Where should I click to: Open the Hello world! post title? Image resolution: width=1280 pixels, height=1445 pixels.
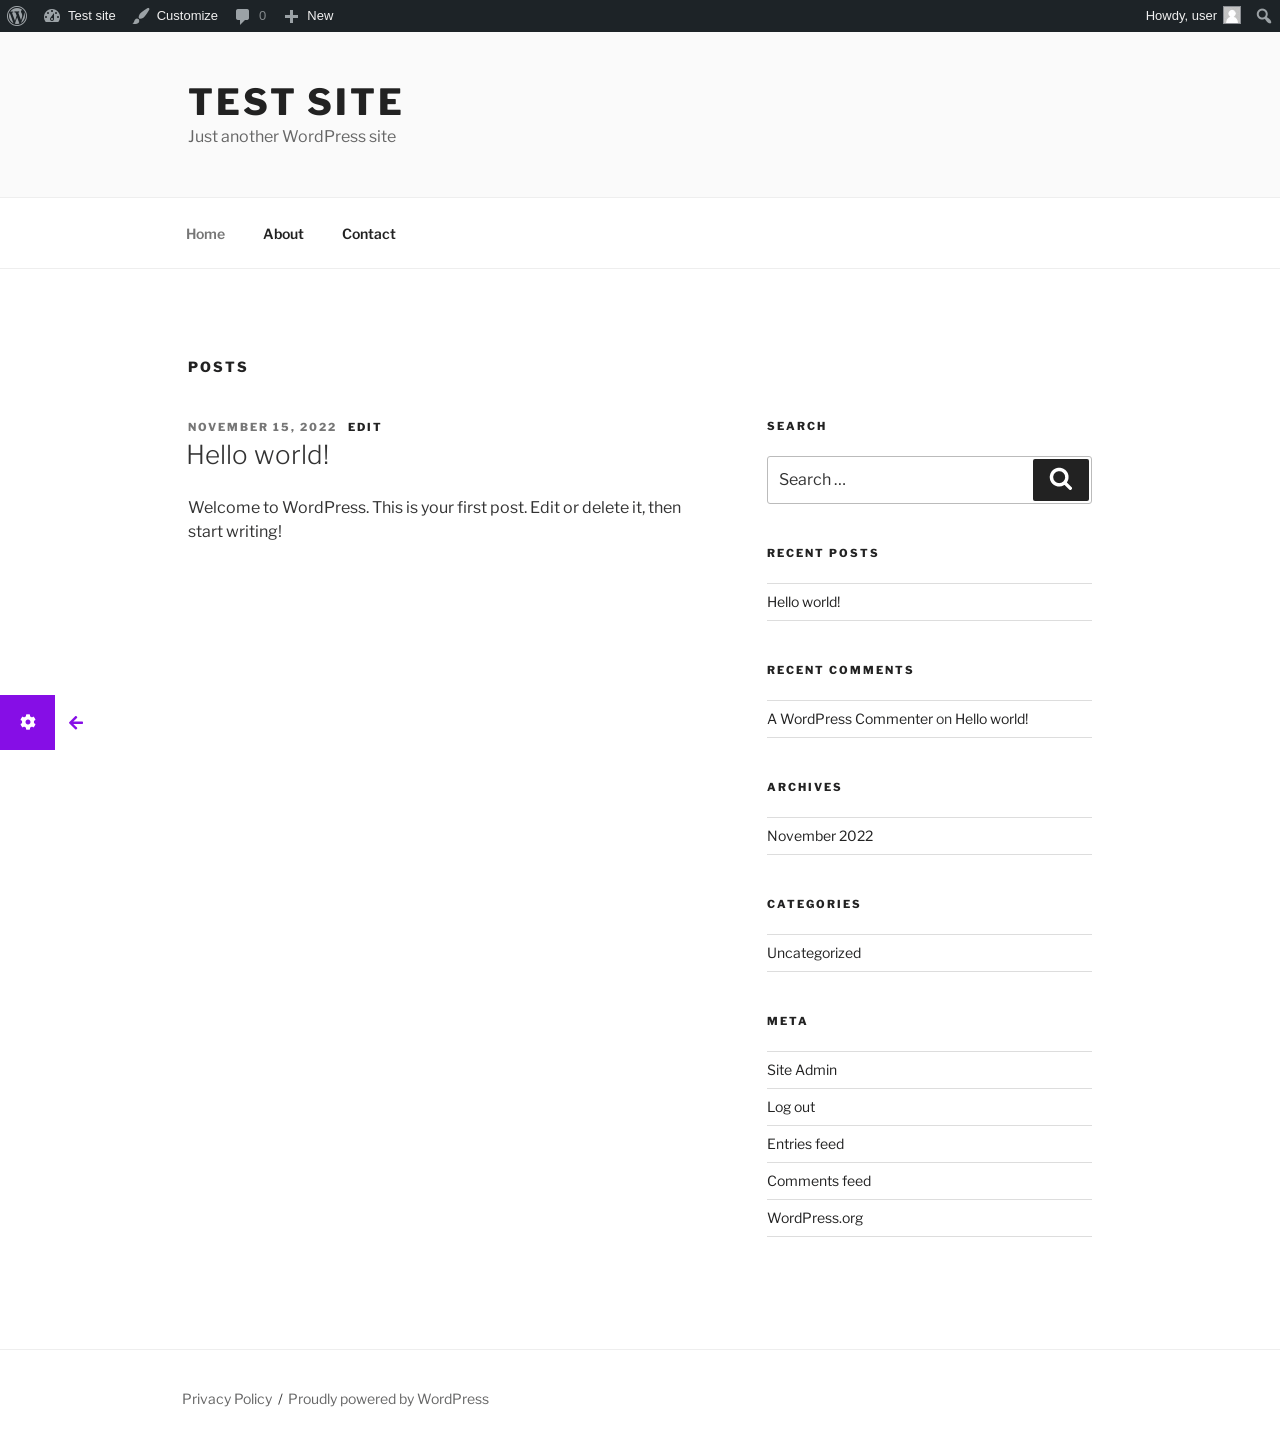click(x=258, y=455)
